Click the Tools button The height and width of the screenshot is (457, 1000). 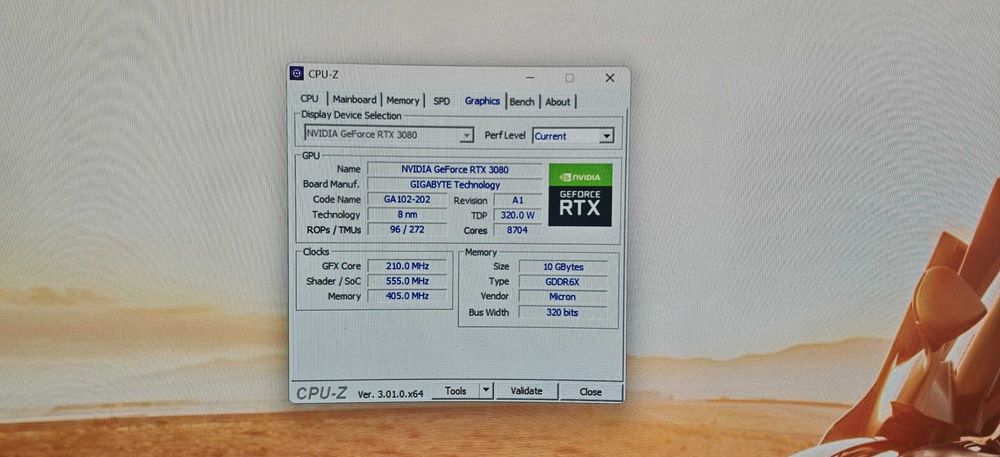pyautogui.click(x=455, y=391)
